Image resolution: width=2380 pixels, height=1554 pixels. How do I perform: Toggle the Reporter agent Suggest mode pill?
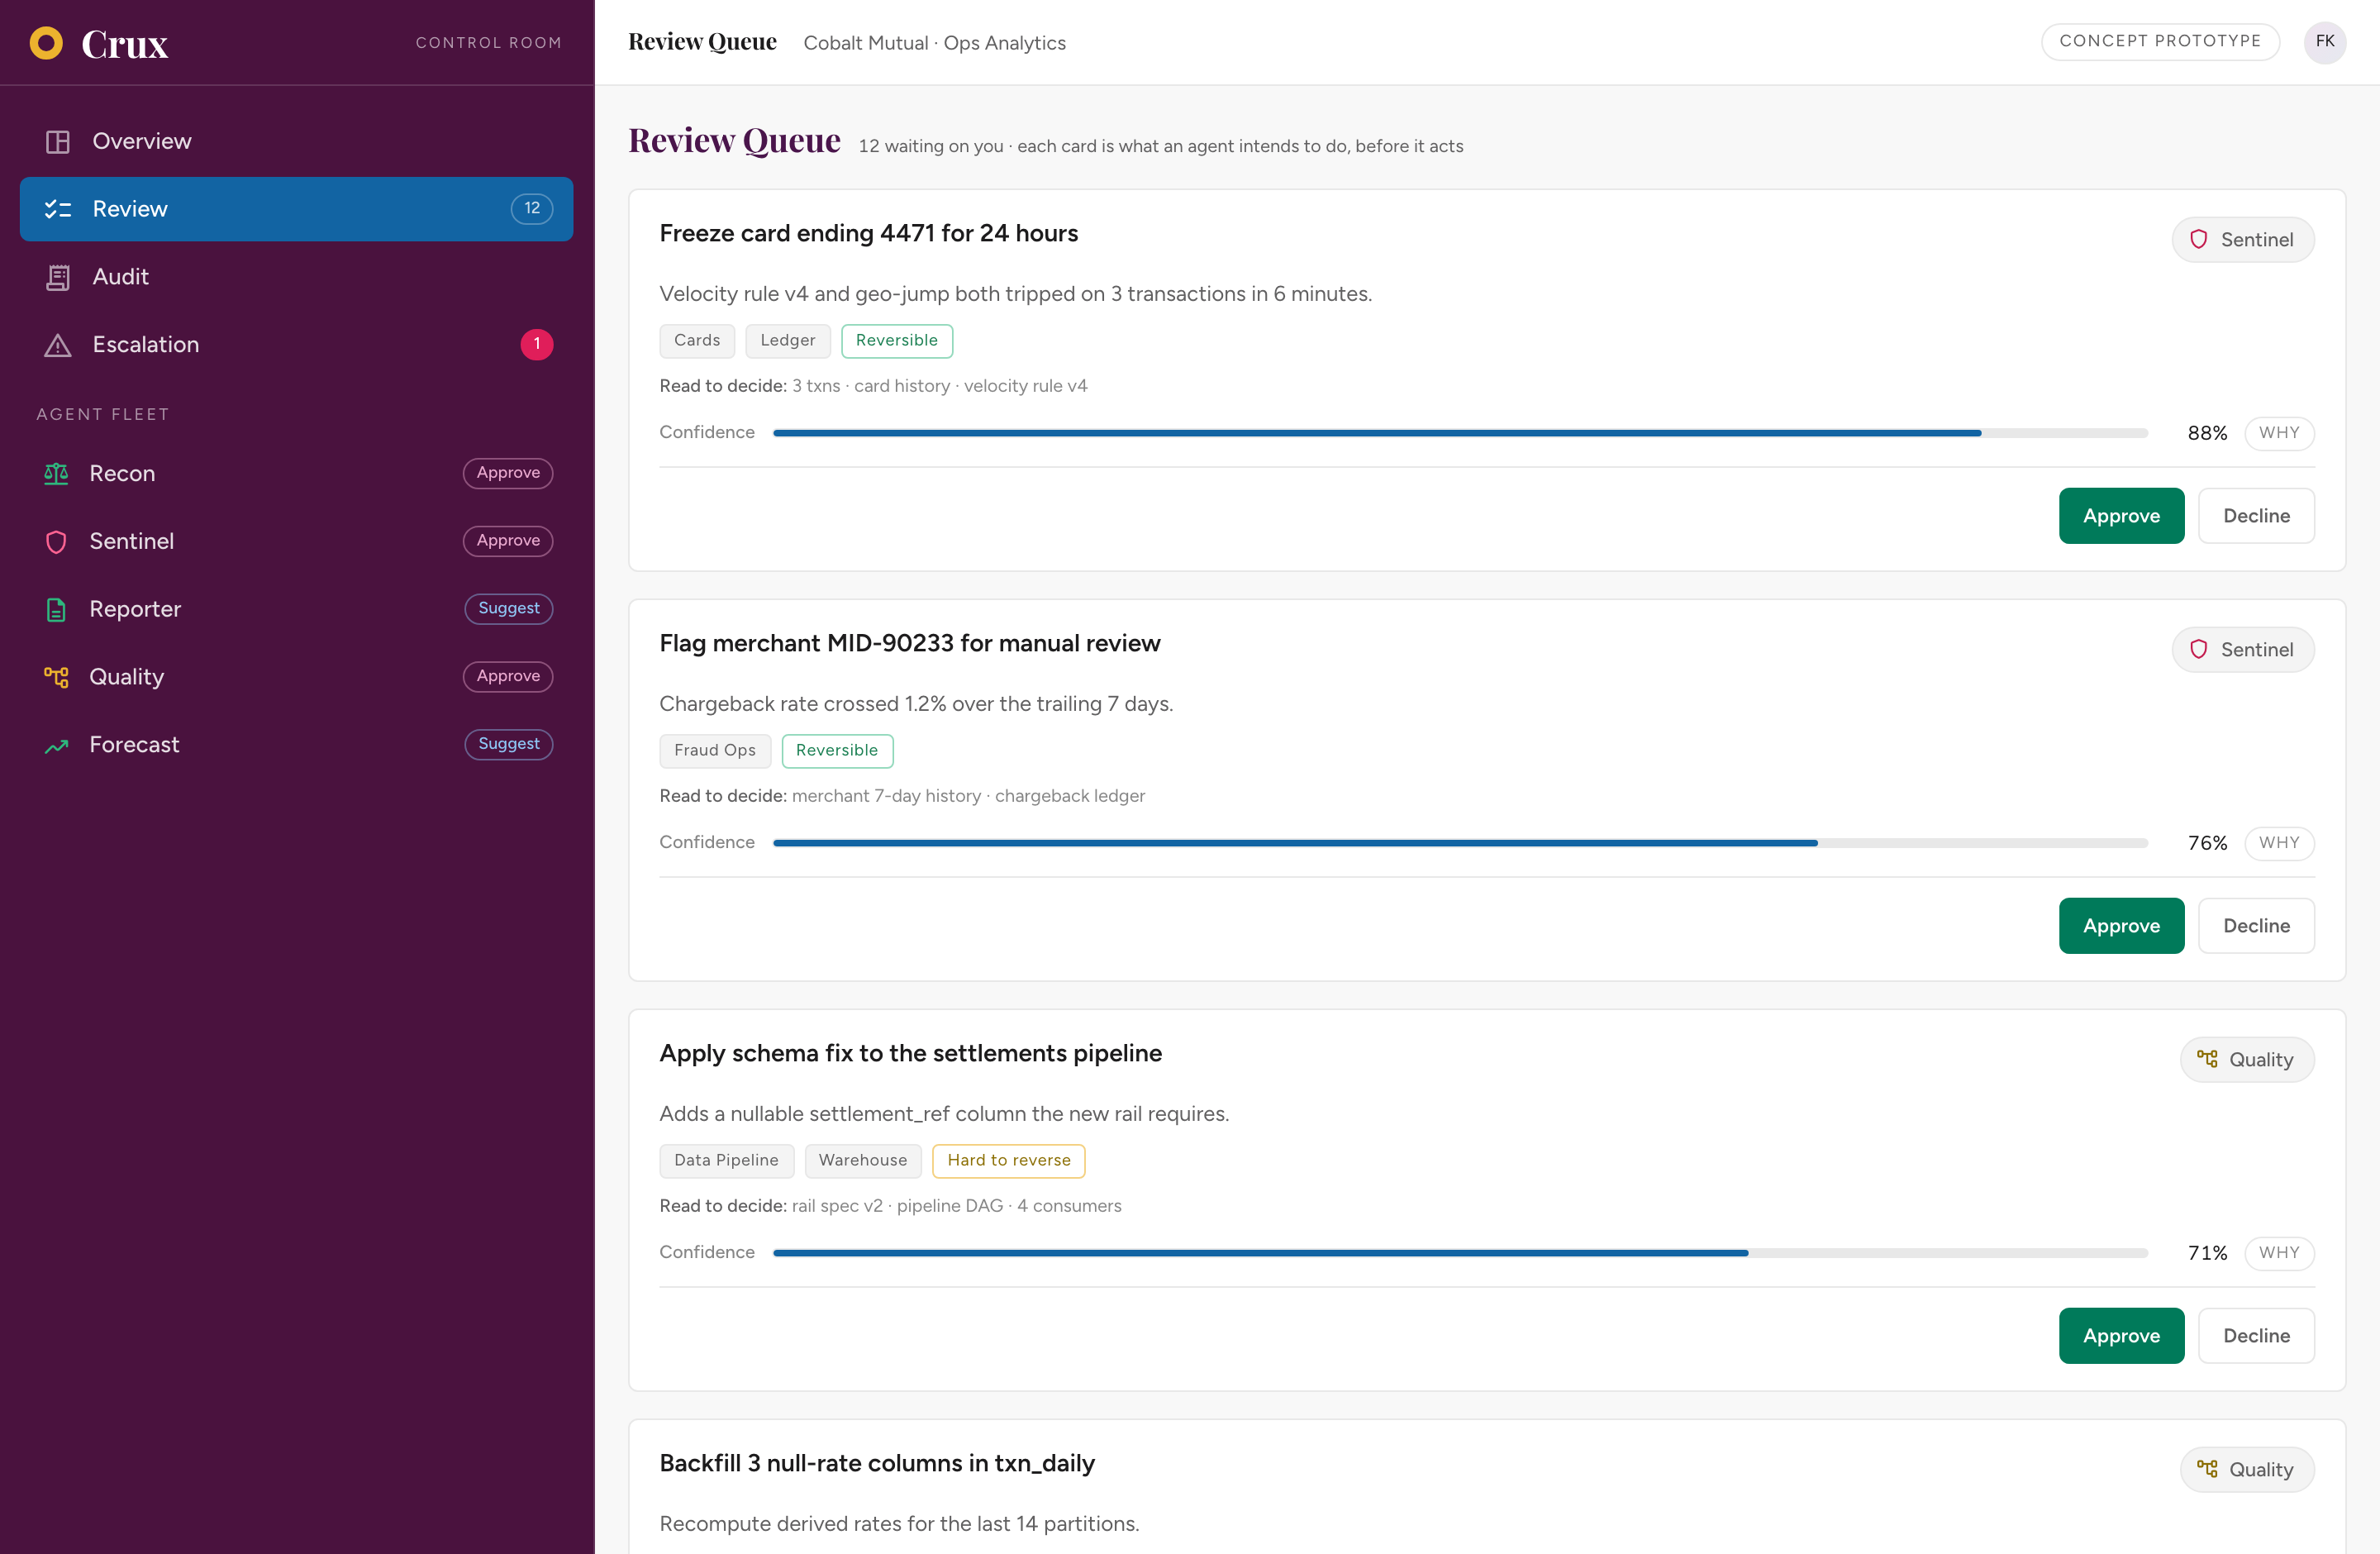point(508,609)
